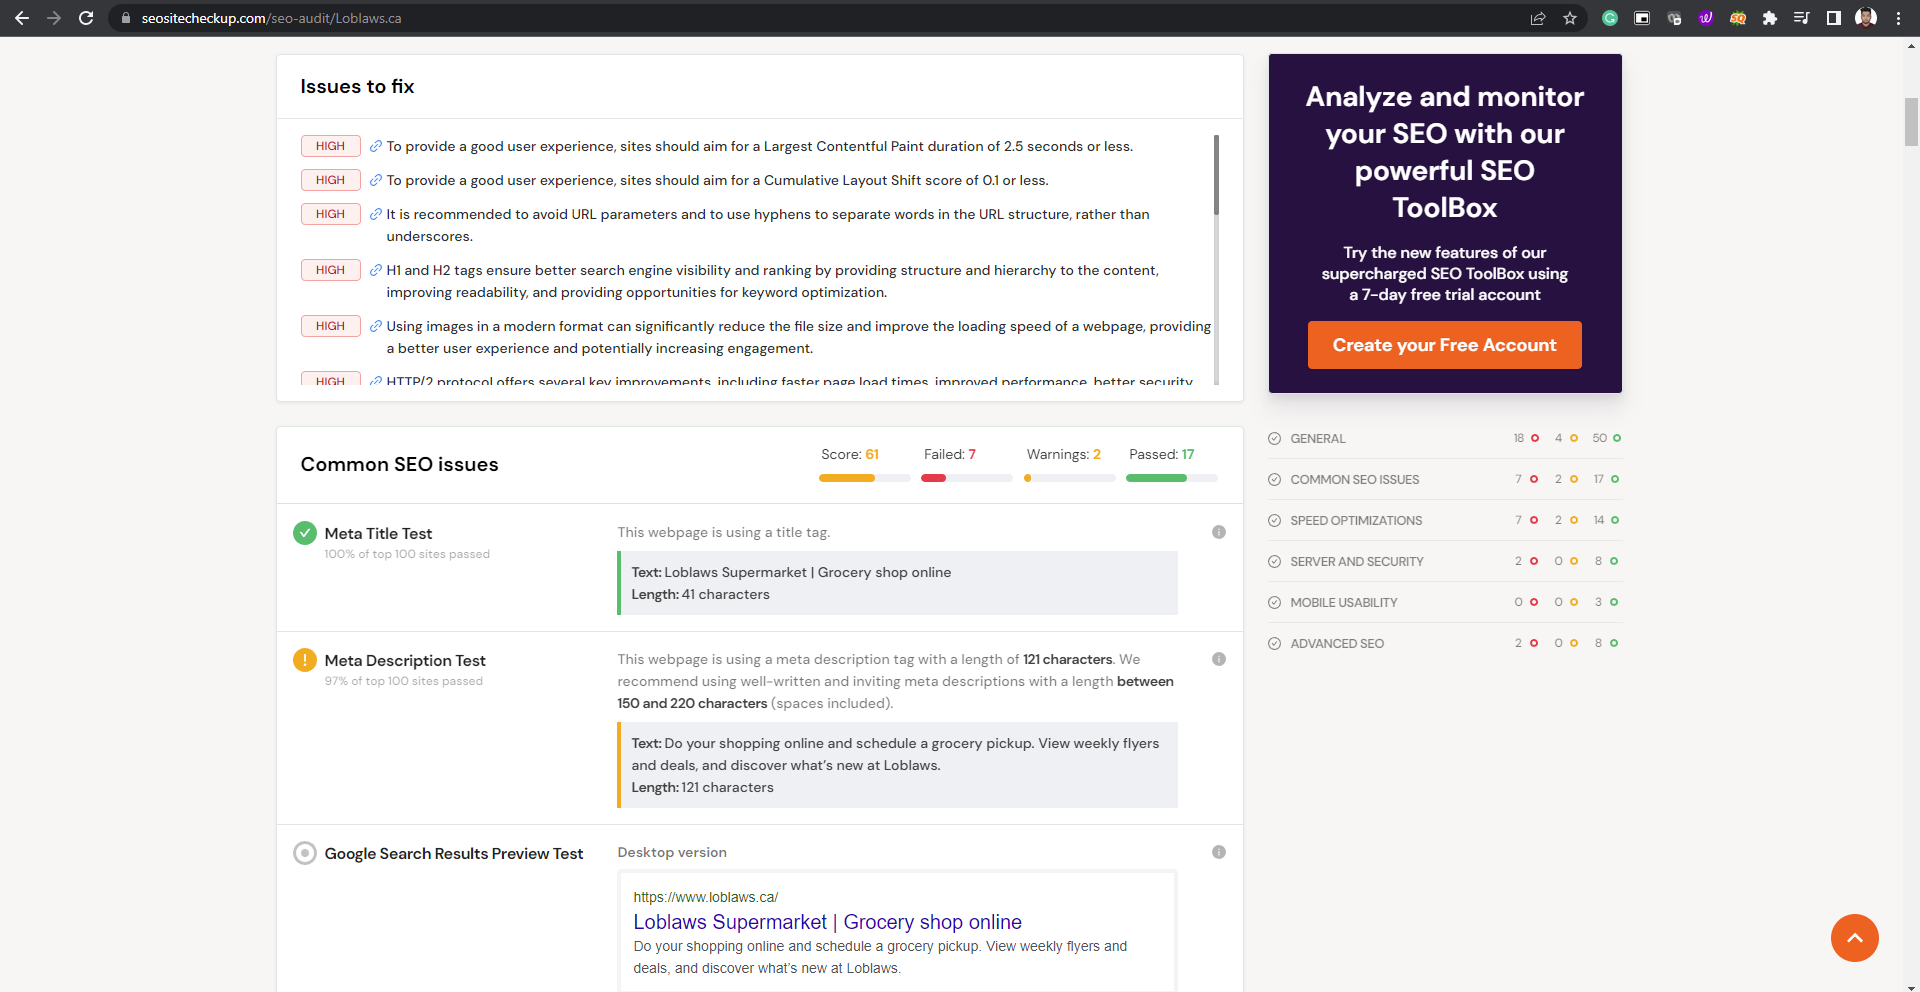Open the Chrome three-dot menu
Image resolution: width=1920 pixels, height=992 pixels.
(1898, 18)
